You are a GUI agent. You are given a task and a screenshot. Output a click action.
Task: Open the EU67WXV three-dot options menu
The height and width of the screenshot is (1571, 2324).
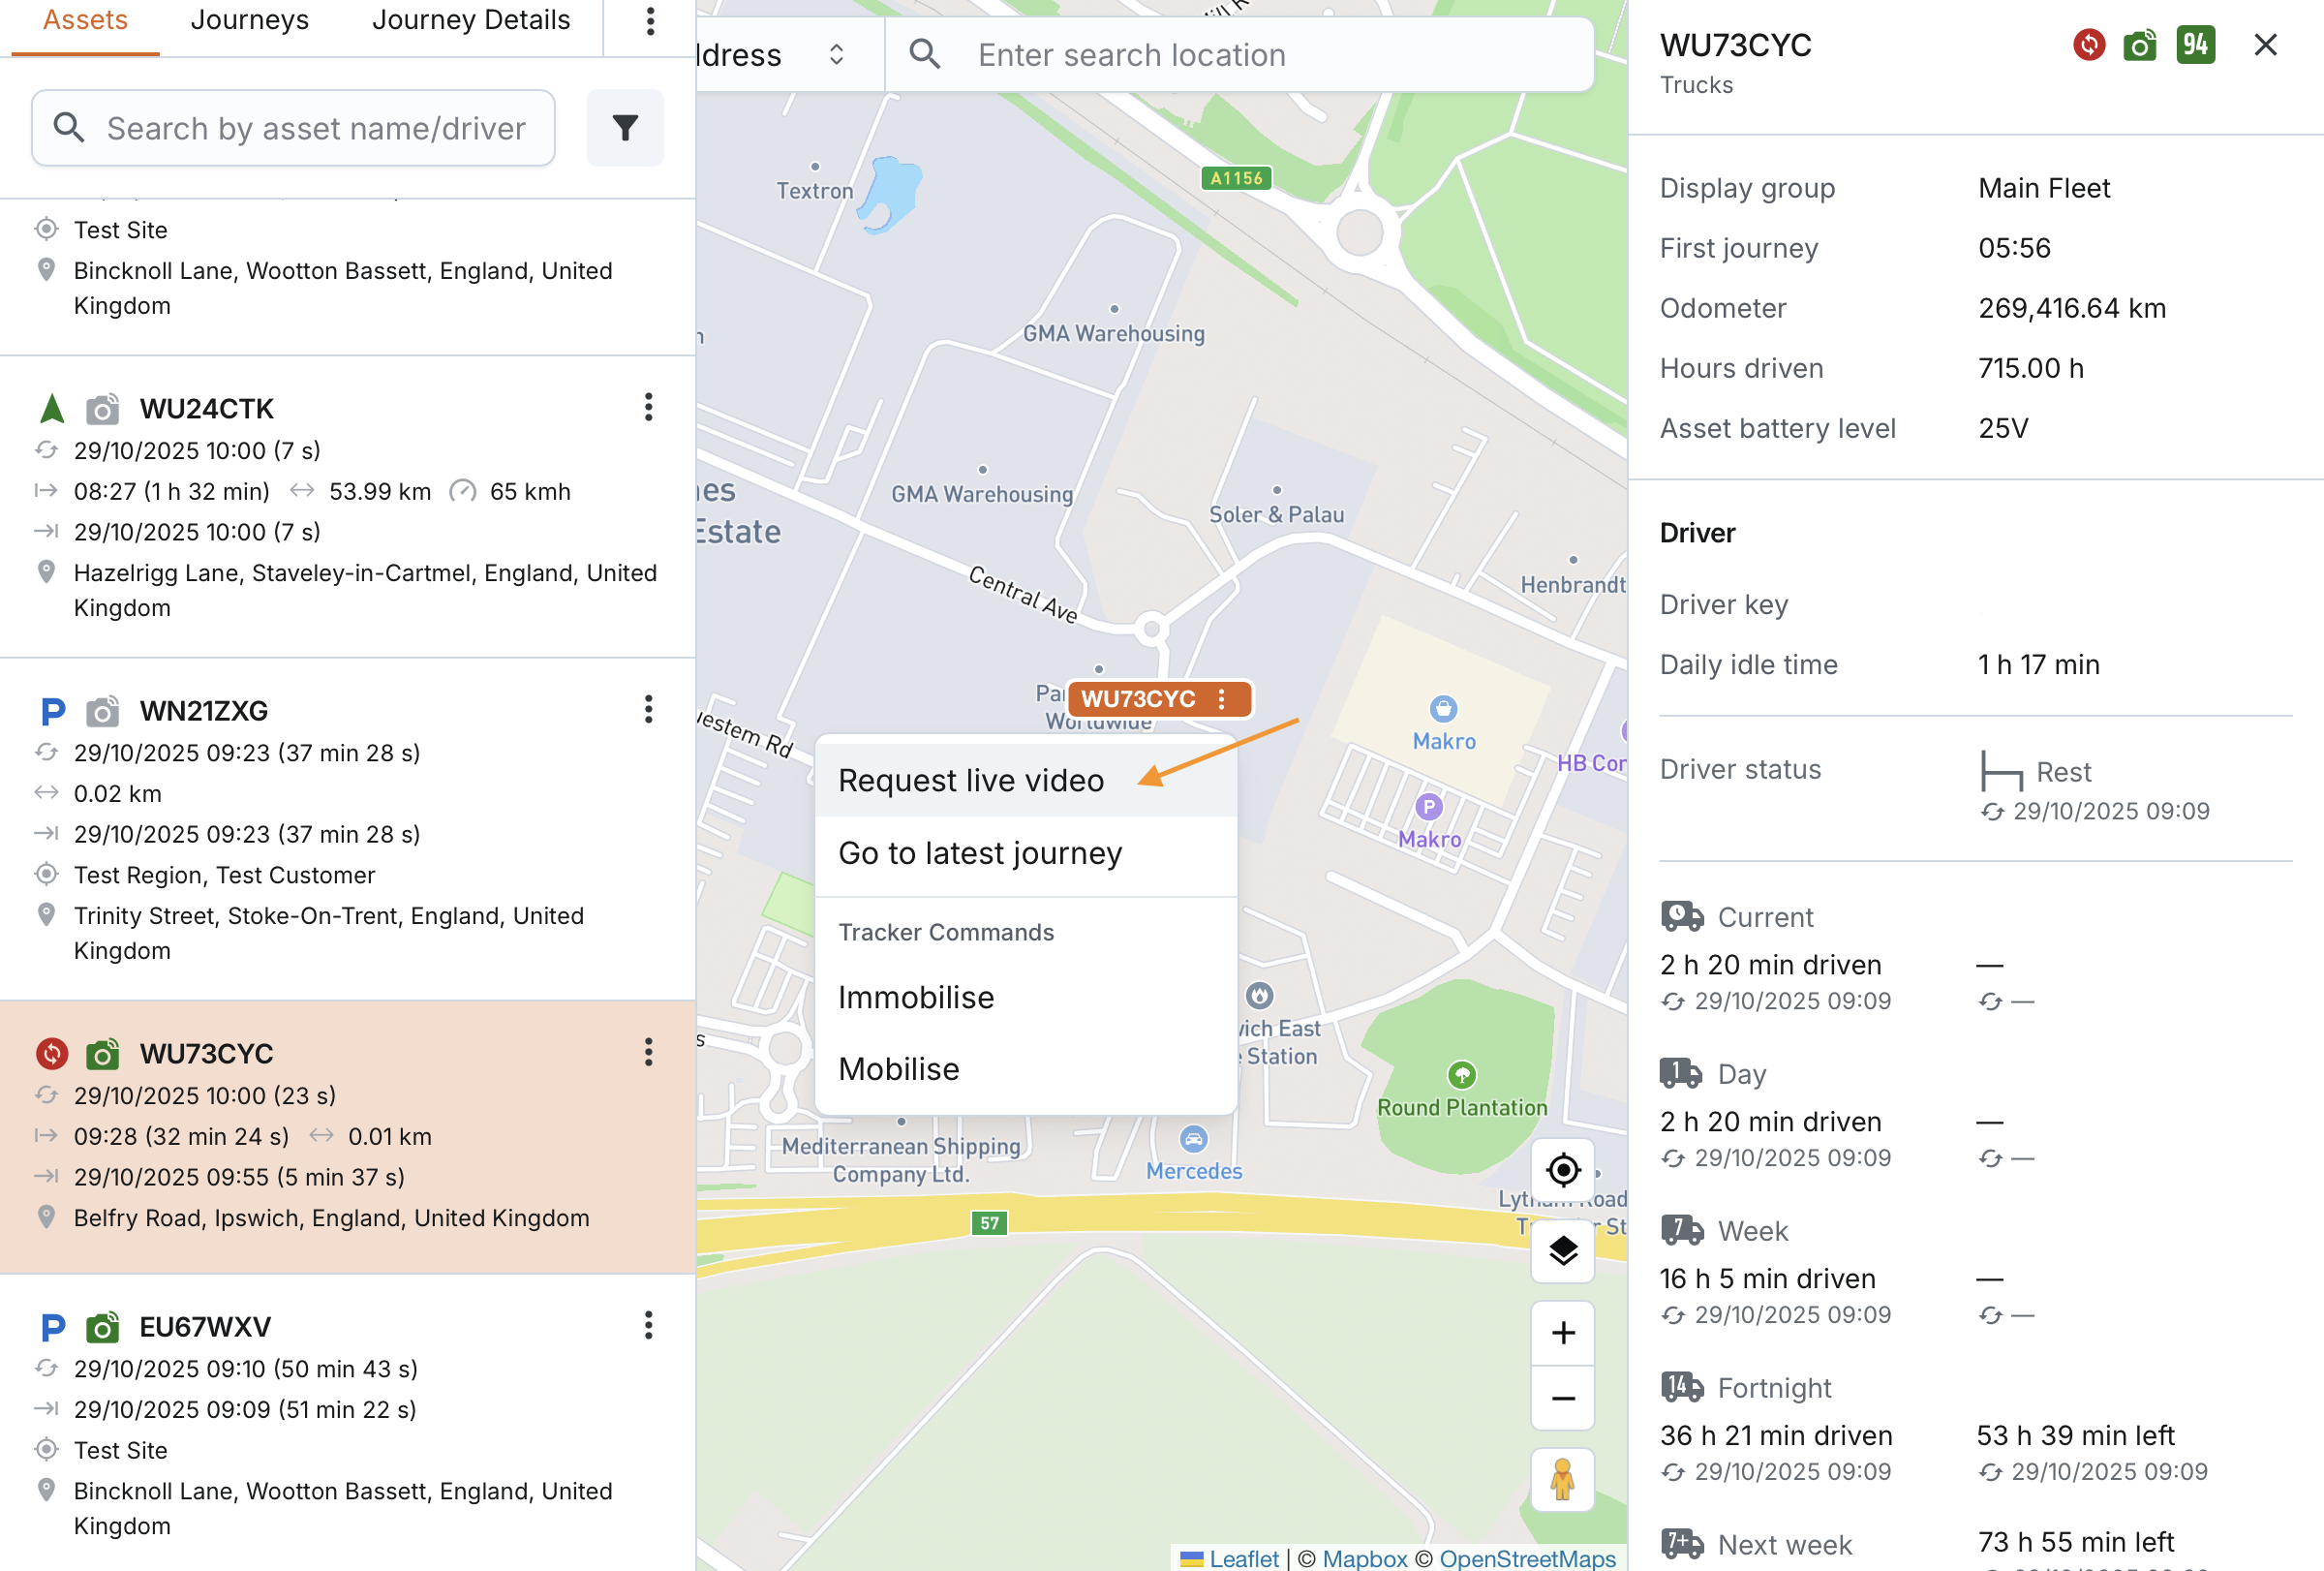tap(649, 1325)
